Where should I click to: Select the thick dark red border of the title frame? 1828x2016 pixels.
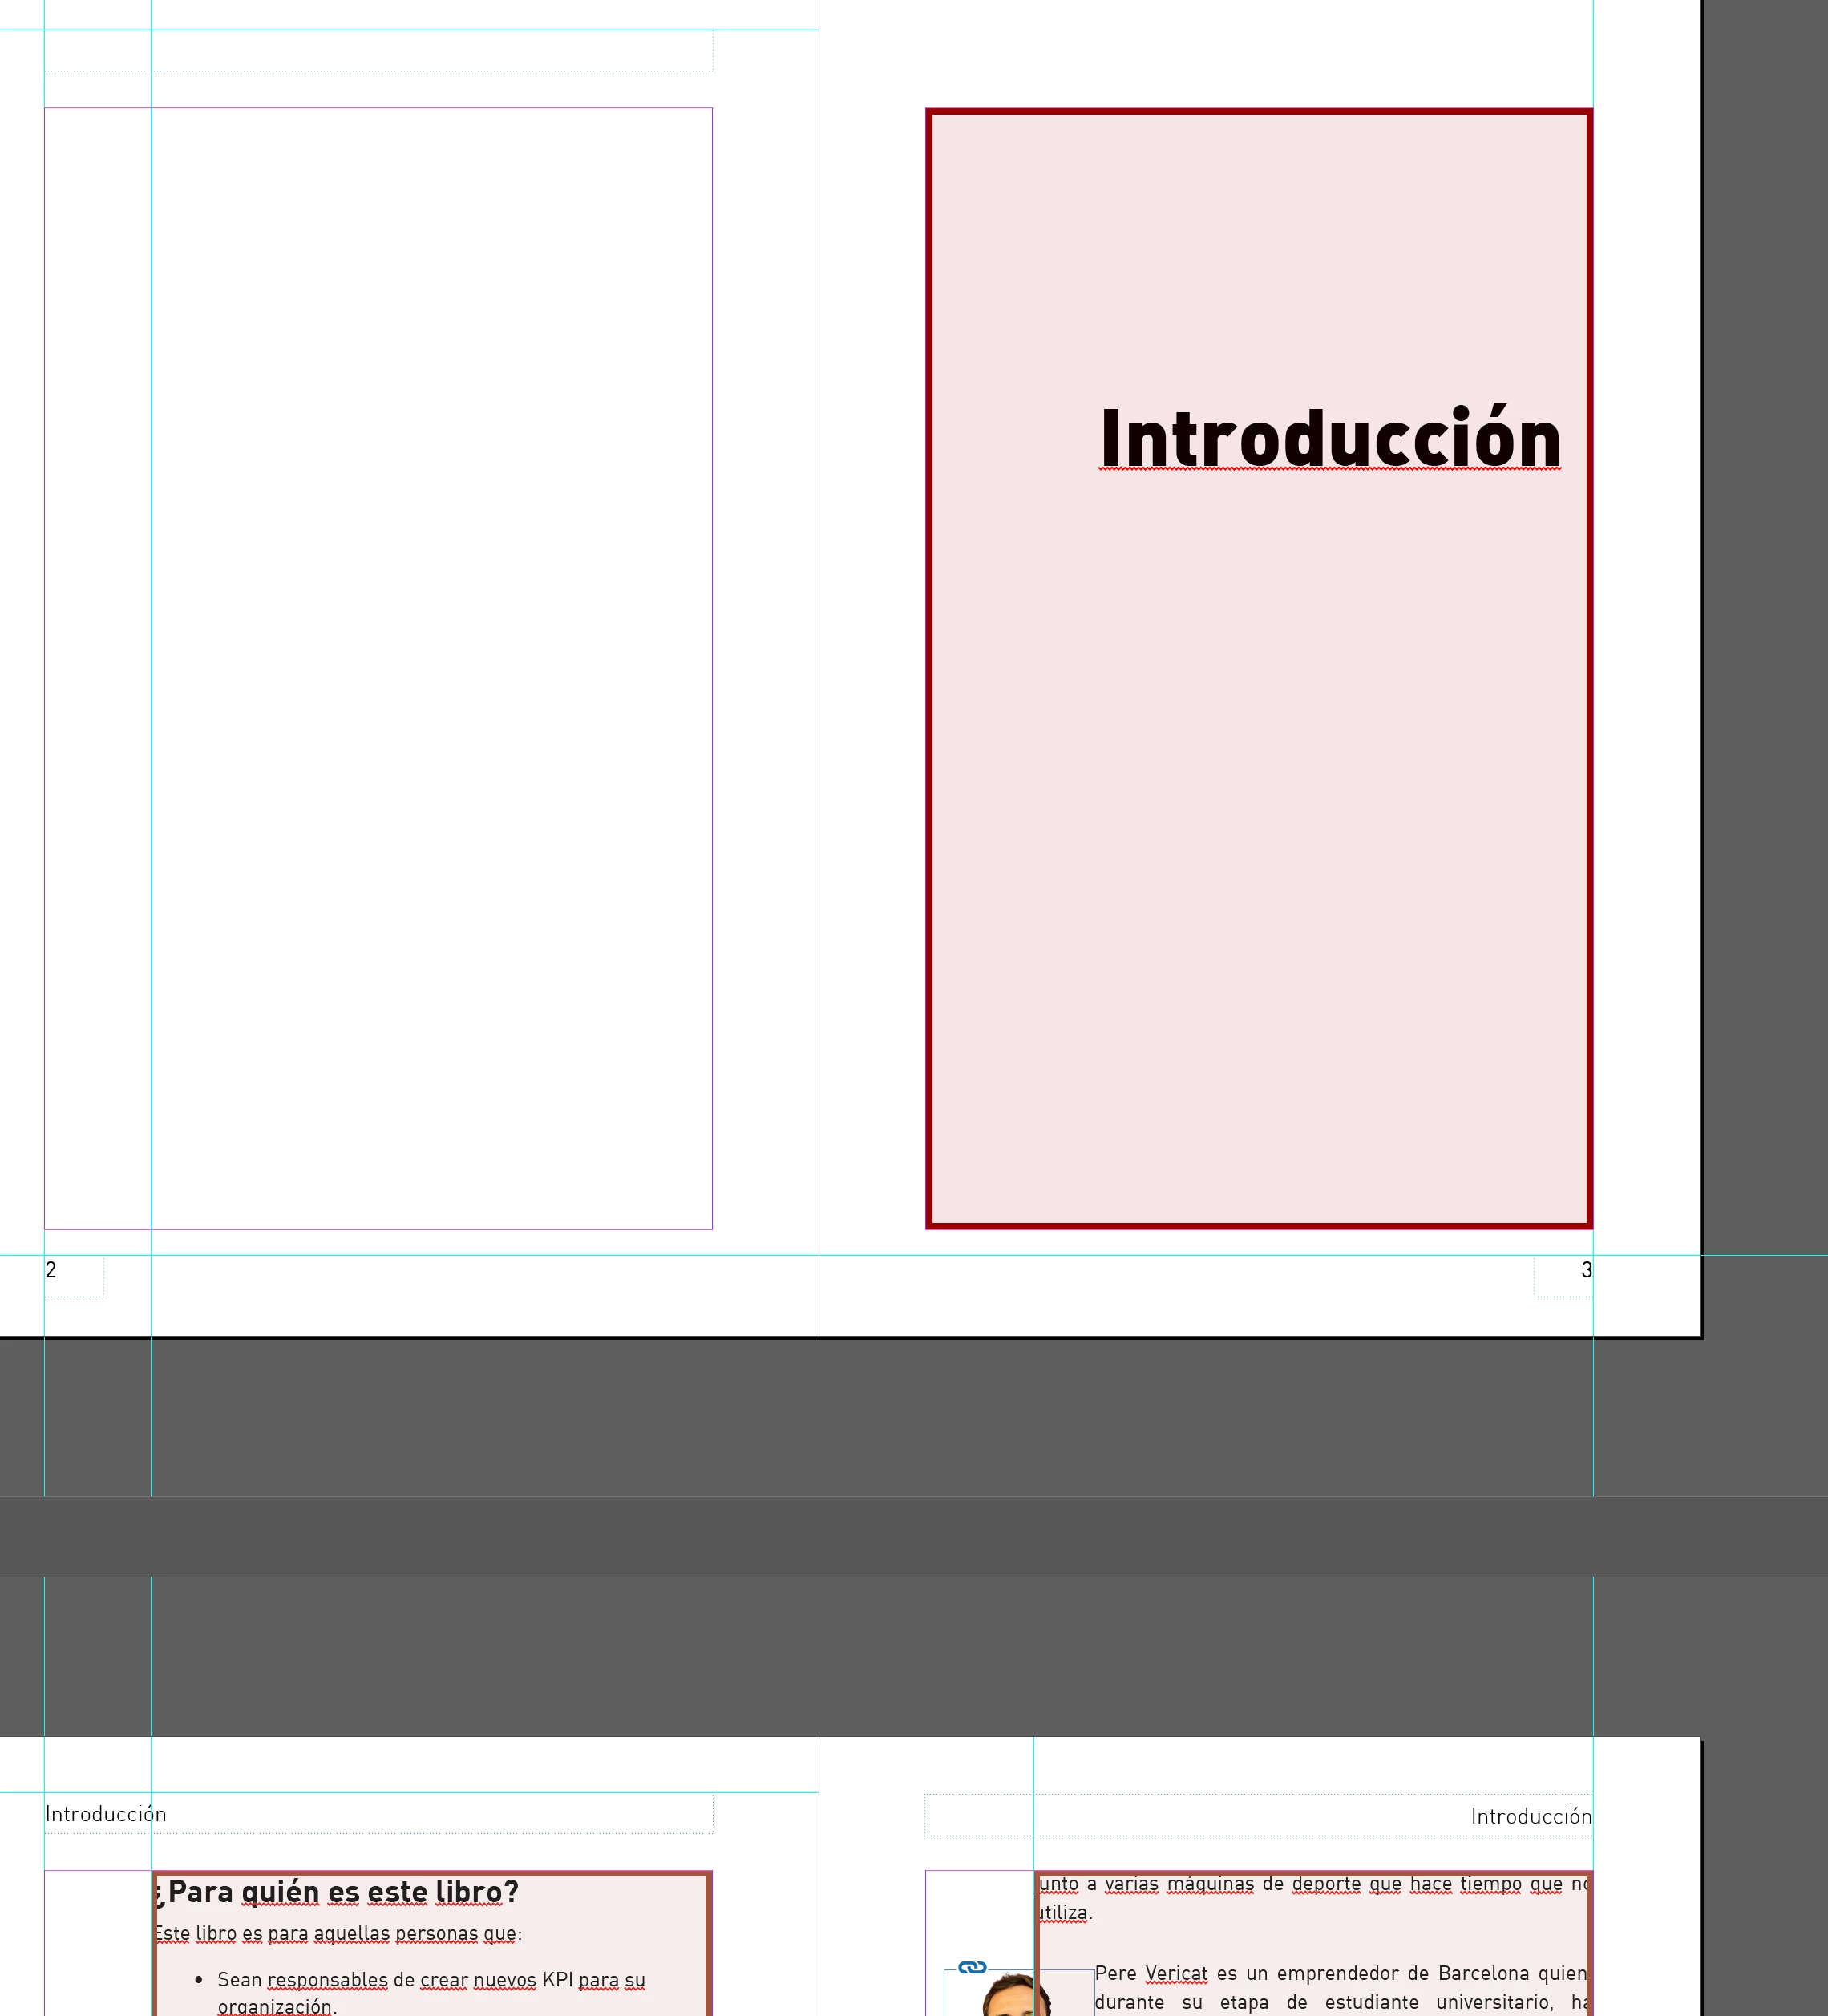[929, 700]
